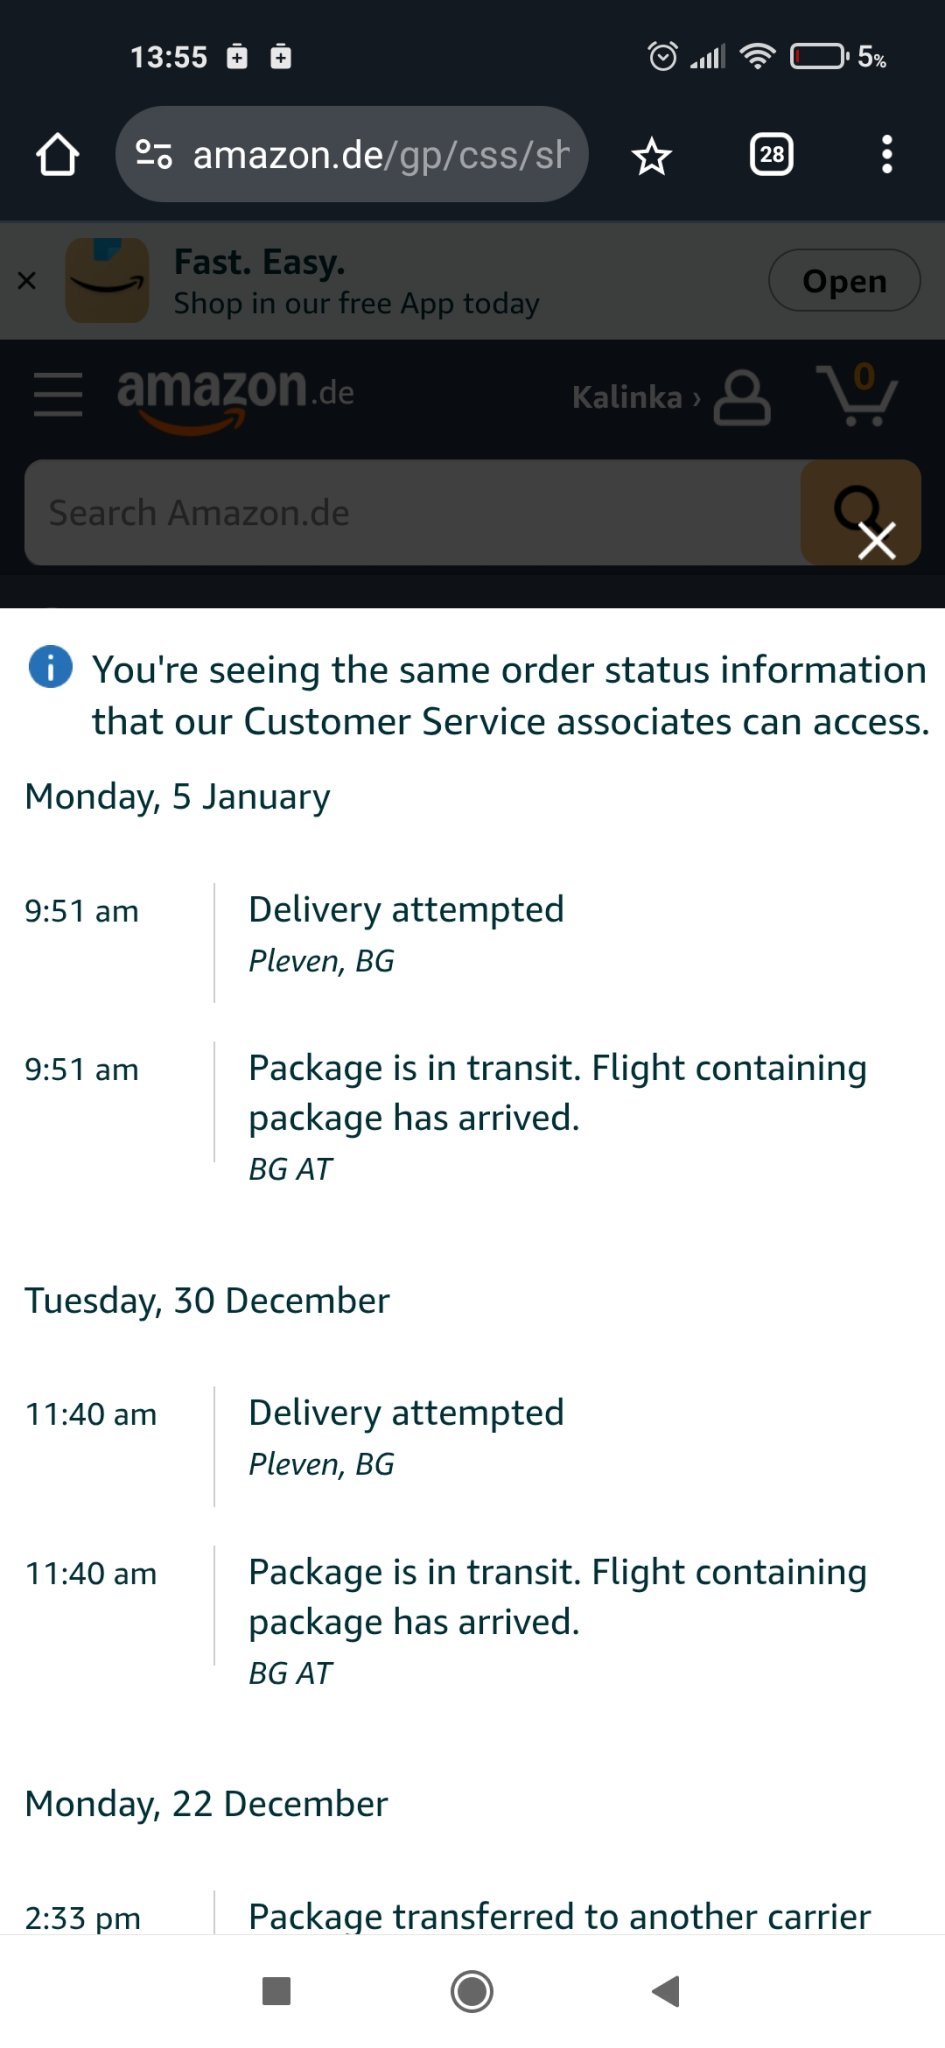Focus the Search Amazon.de field
The image size is (945, 2048).
point(412,513)
